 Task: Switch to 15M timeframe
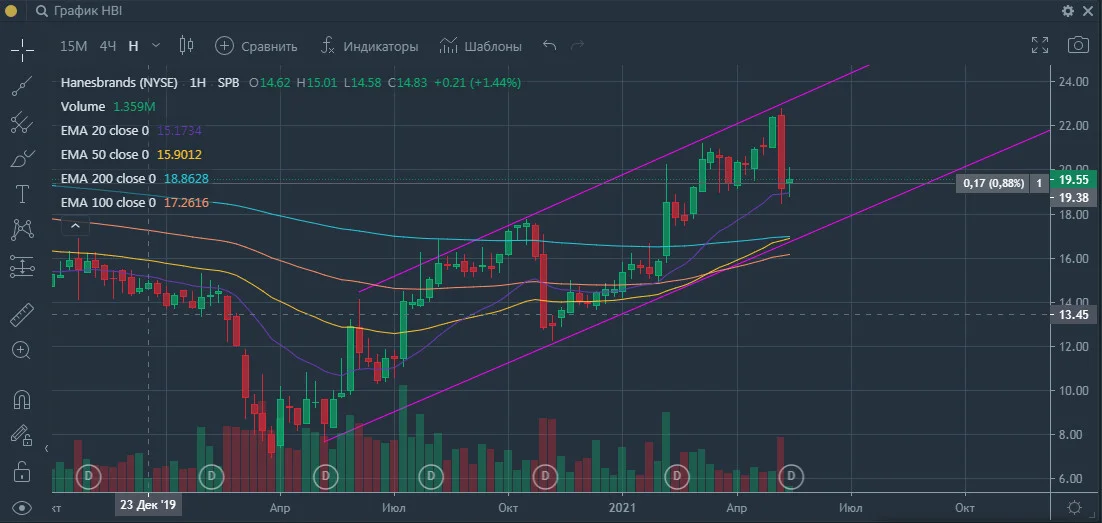tap(73, 46)
